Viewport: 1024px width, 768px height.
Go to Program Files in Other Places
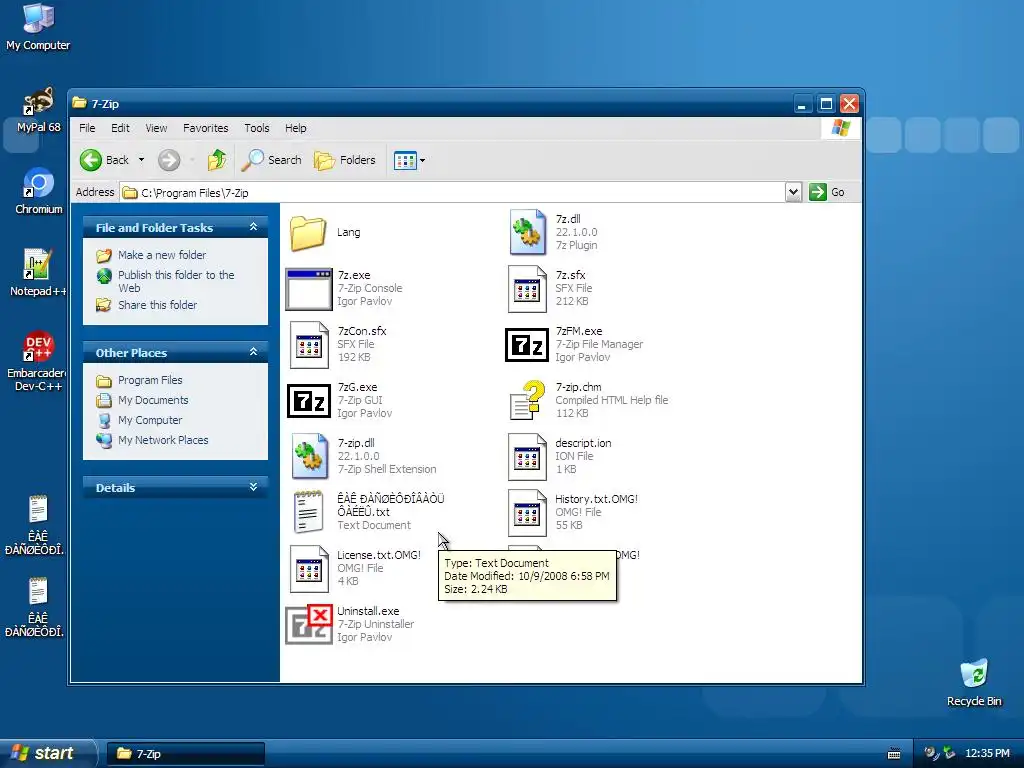[x=150, y=380]
